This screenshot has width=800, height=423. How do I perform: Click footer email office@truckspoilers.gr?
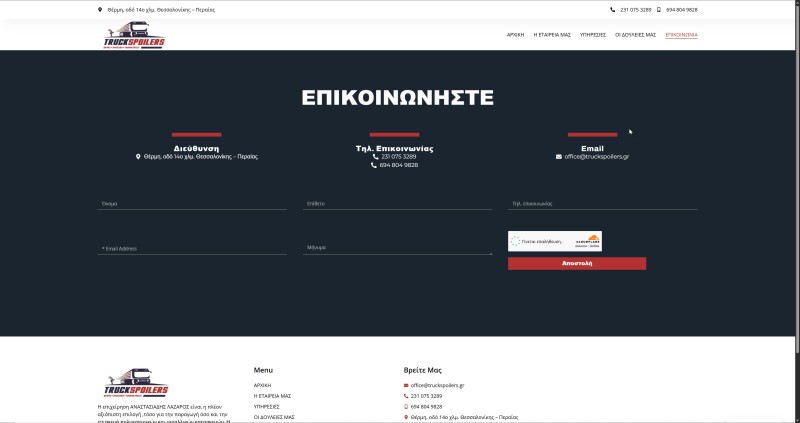point(437,385)
